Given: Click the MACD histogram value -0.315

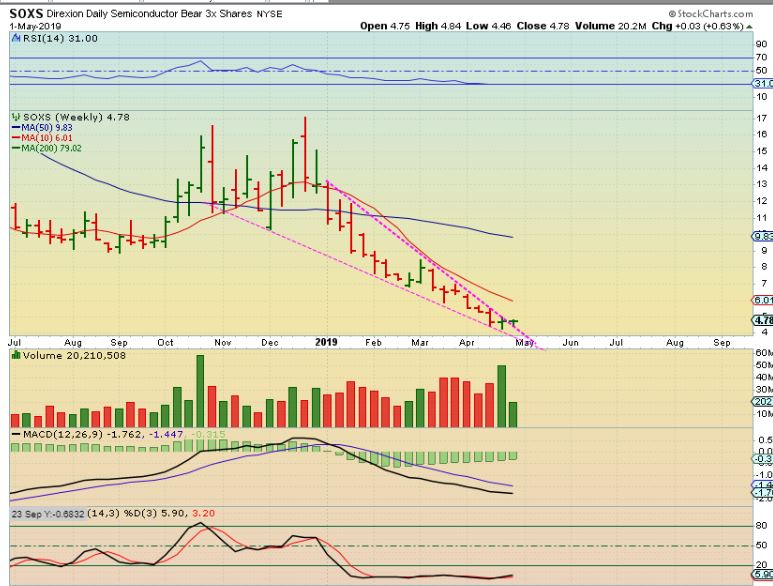Looking at the screenshot, I should 207,434.
